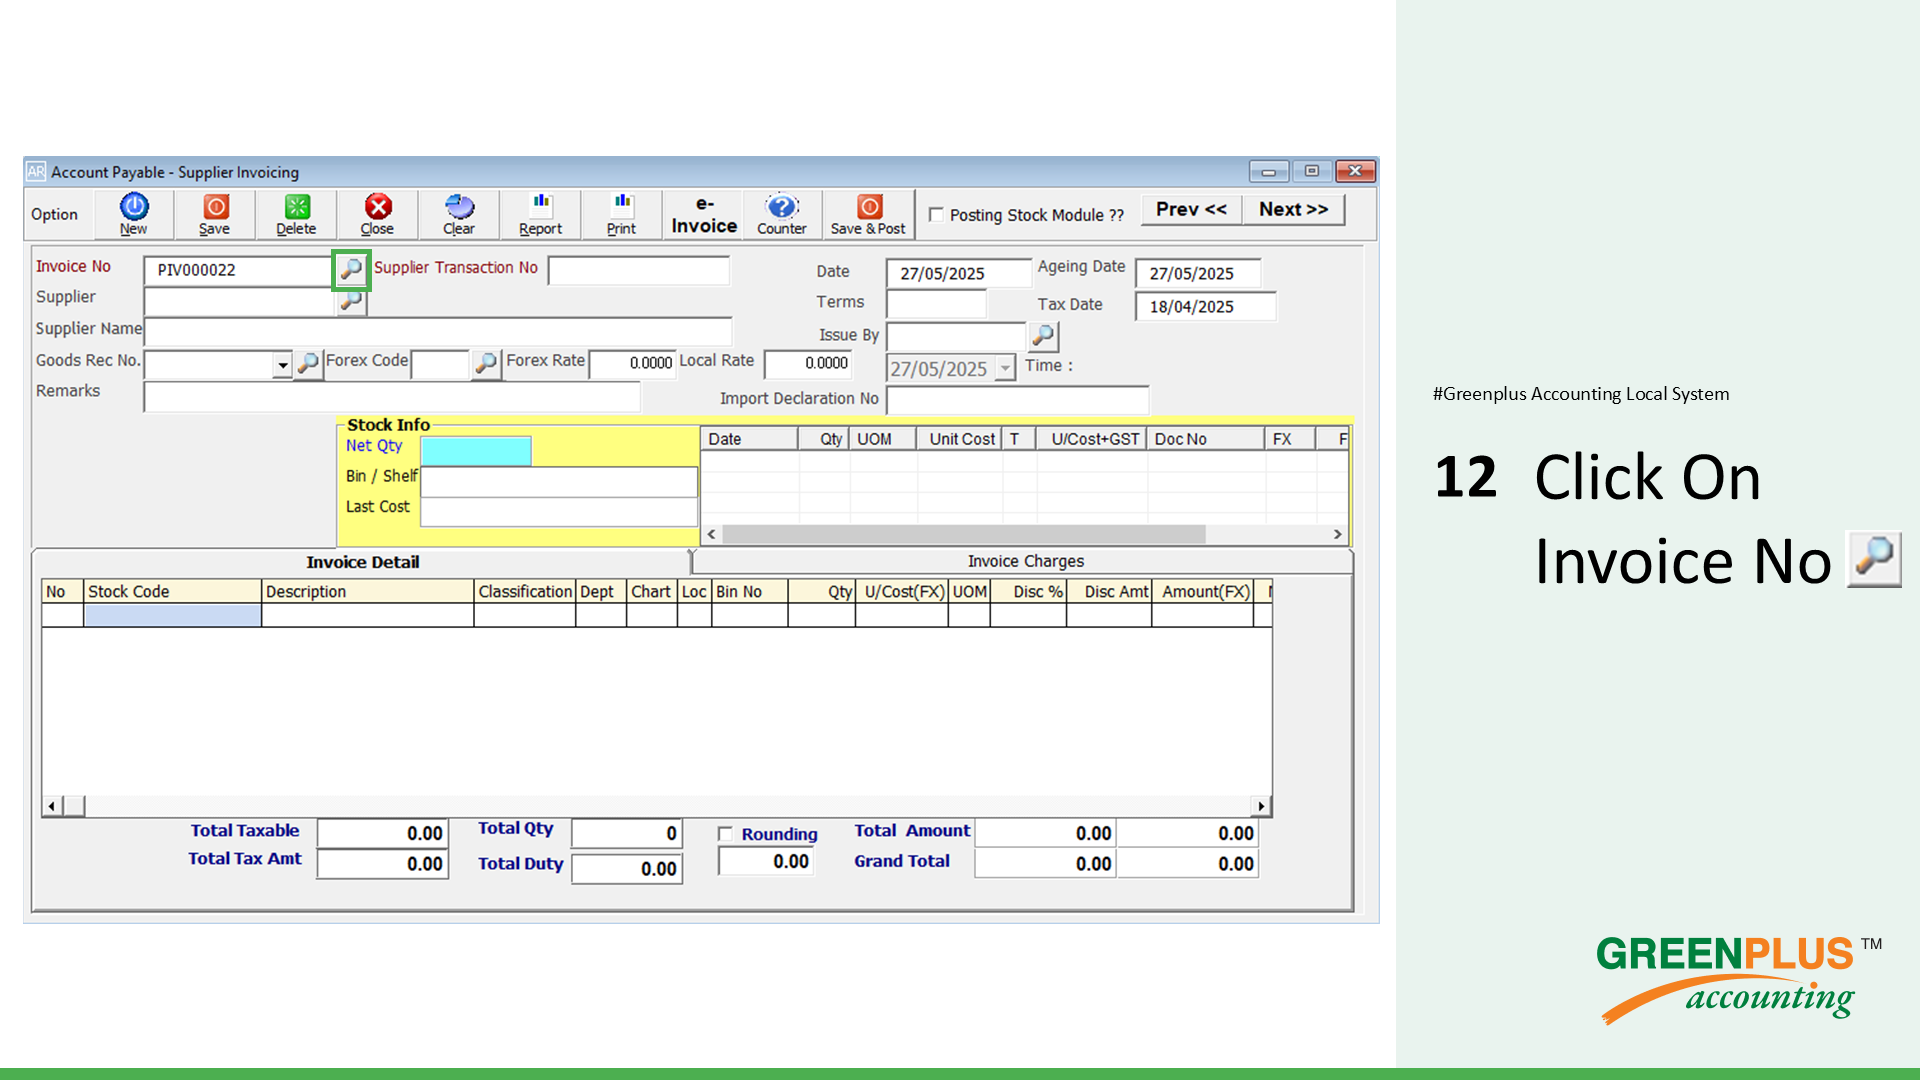1920x1080 pixels.
Task: Click the Invoice No input field
Action: tap(238, 270)
